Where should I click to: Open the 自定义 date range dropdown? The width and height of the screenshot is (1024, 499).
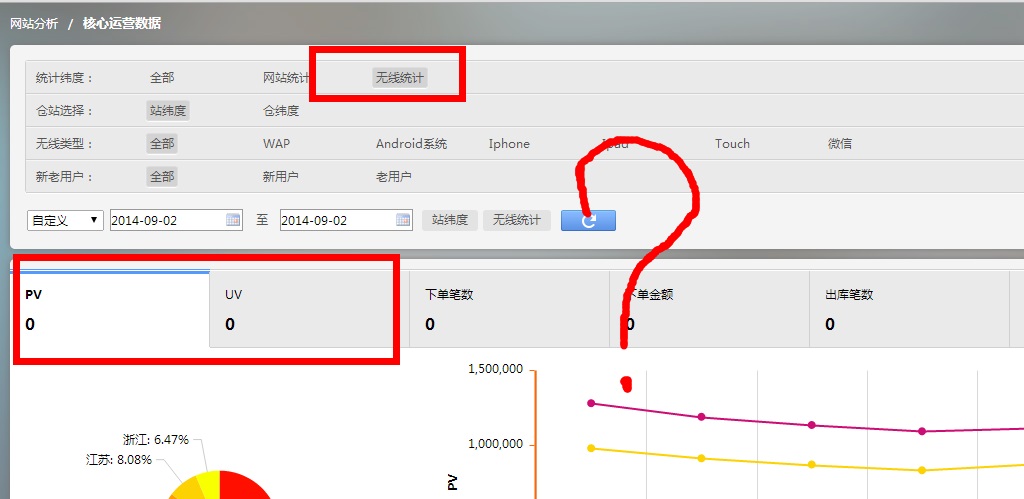point(65,220)
